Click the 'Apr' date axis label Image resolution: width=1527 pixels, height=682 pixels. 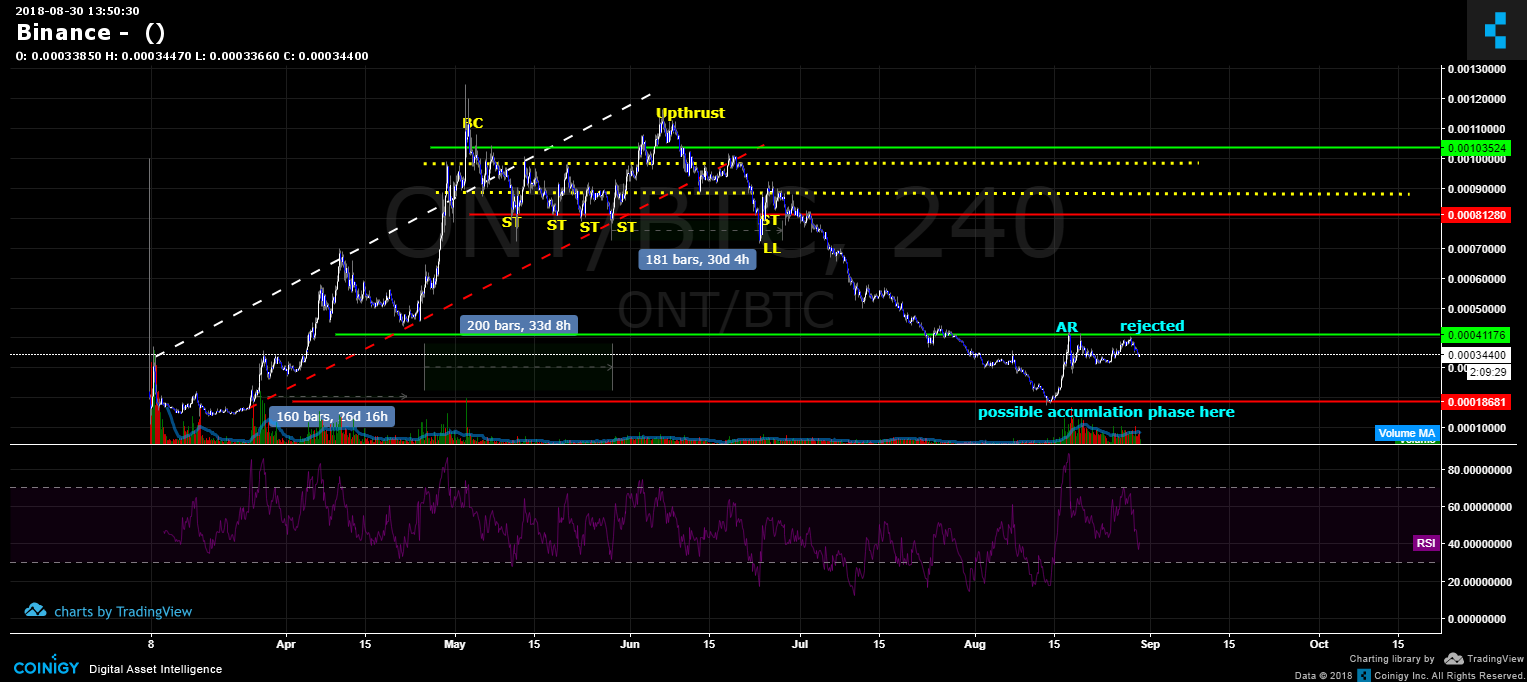click(286, 644)
